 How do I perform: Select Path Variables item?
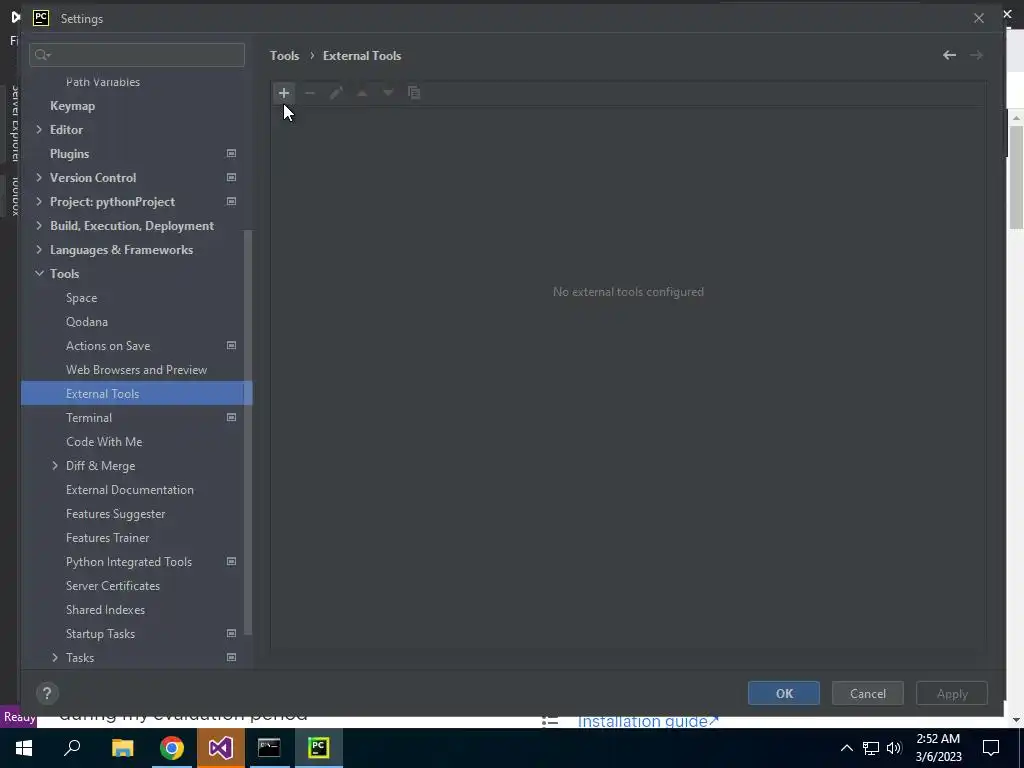tap(103, 82)
